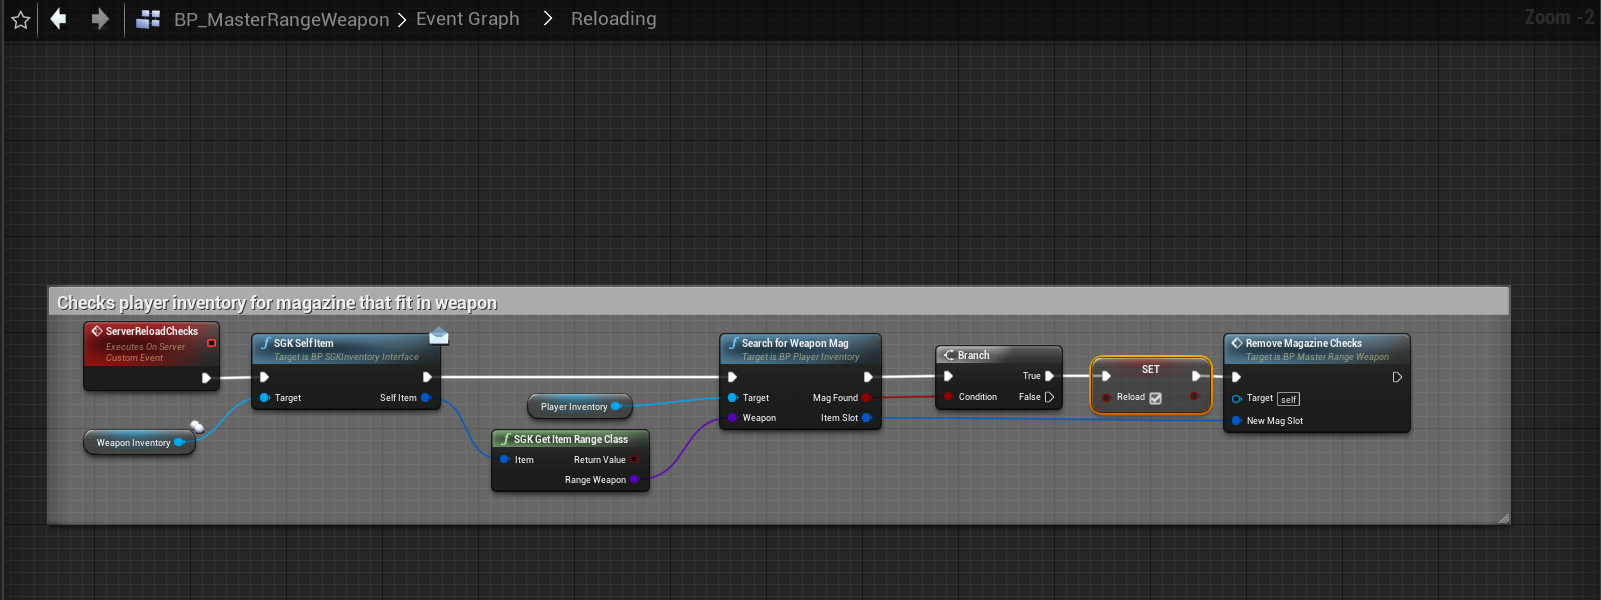Select the Reloading breadcrumb item
Screen dimensions: 1601x600
click(613, 19)
